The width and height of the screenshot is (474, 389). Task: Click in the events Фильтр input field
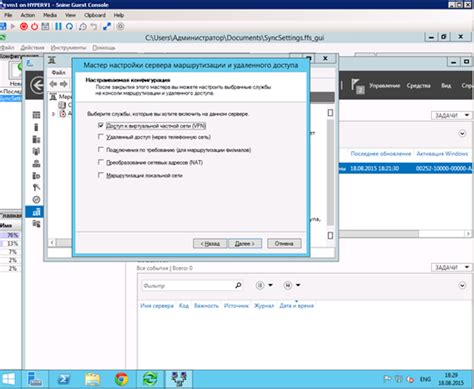188,286
